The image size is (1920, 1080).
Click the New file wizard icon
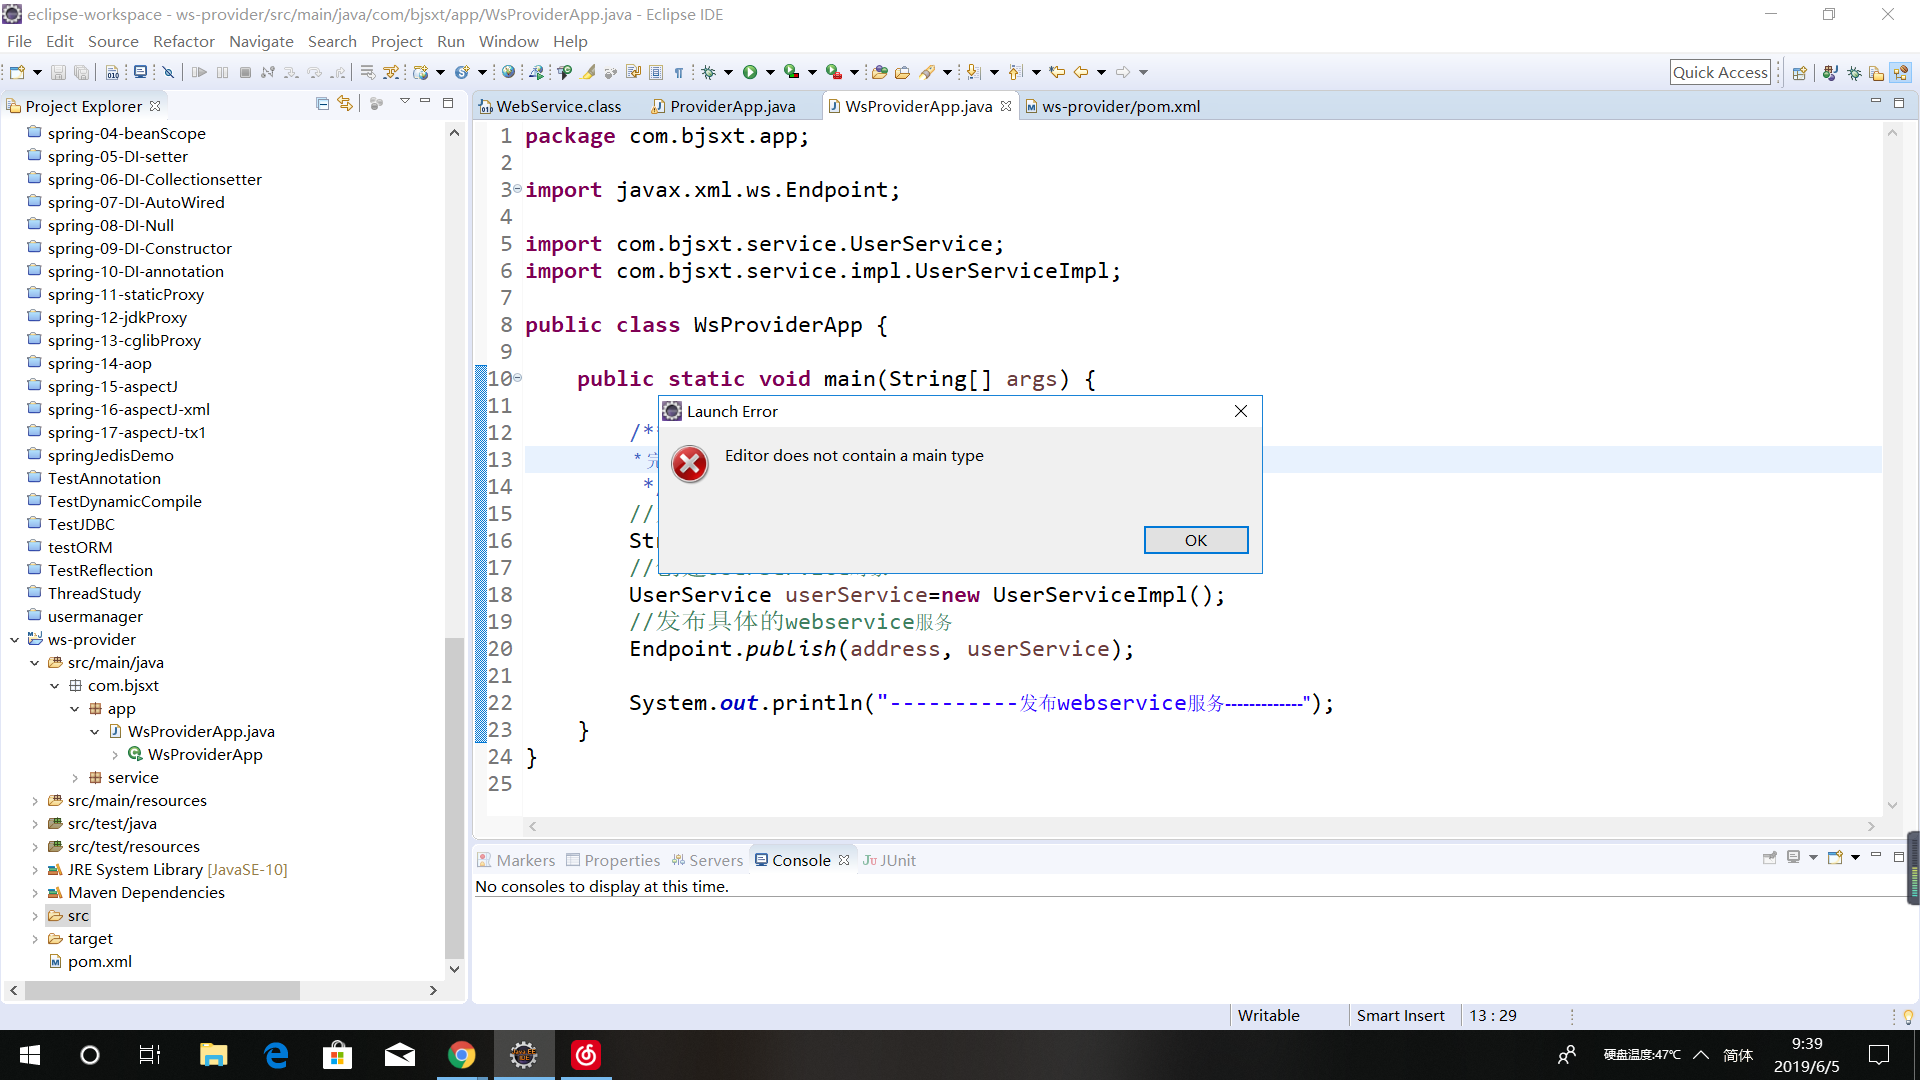pyautogui.click(x=17, y=72)
